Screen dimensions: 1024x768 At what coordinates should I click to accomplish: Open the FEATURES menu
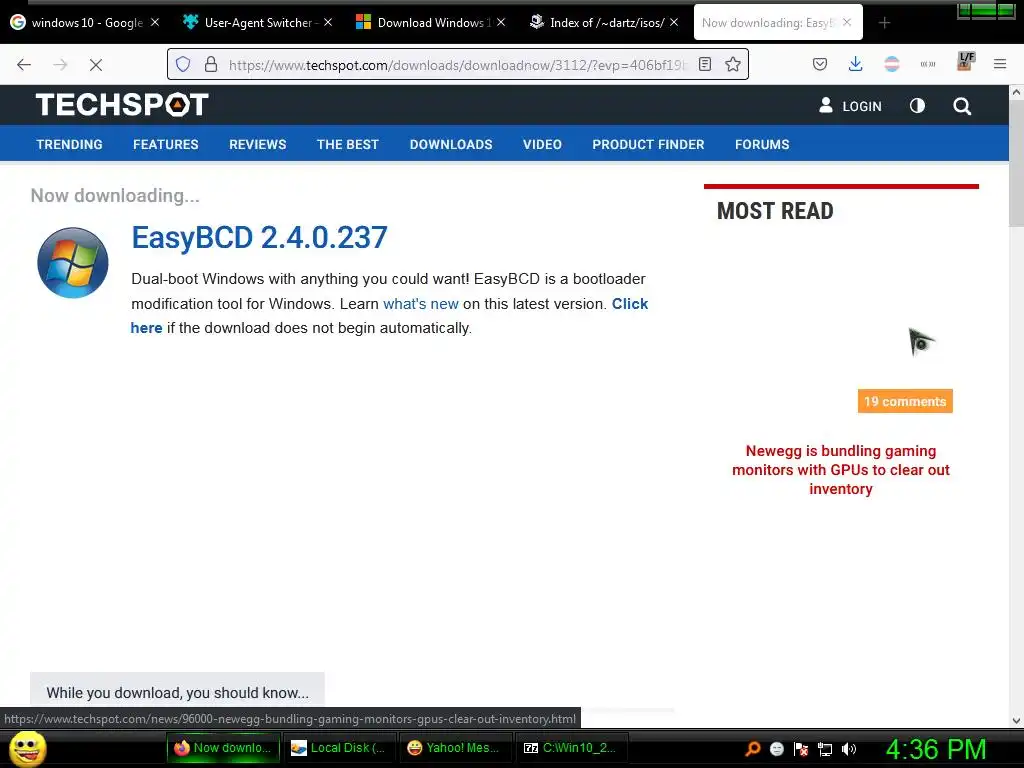coord(166,144)
